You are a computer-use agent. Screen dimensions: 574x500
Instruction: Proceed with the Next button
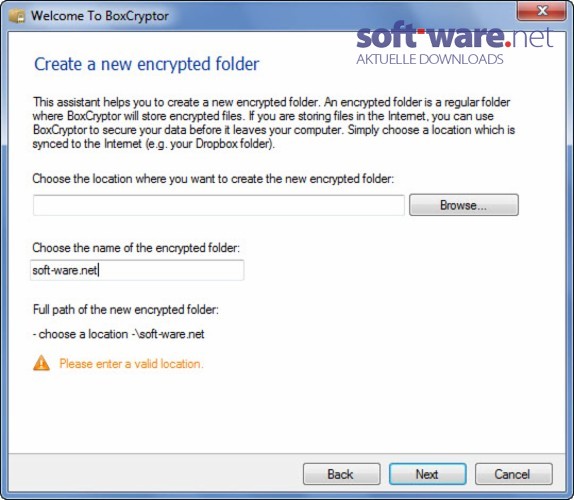(x=428, y=474)
